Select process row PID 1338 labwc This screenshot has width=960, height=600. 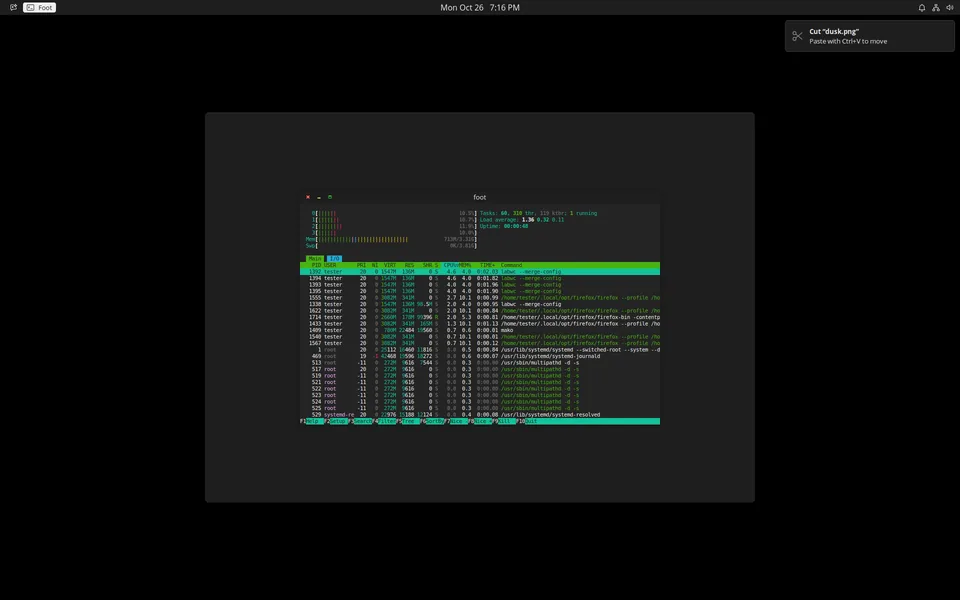click(x=480, y=304)
